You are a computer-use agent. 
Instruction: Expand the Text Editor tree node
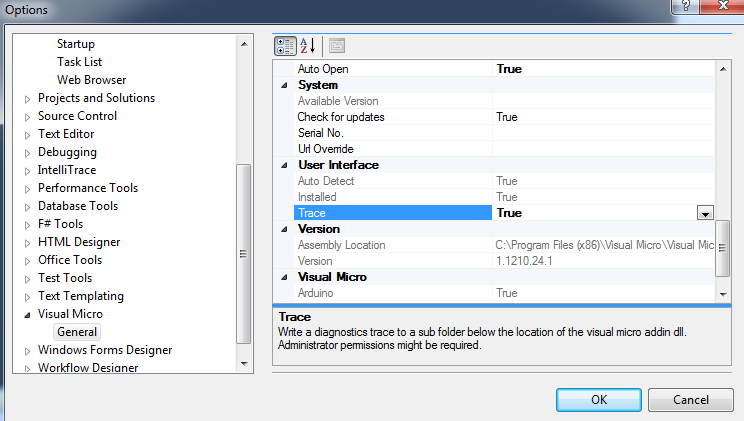tap(28, 135)
